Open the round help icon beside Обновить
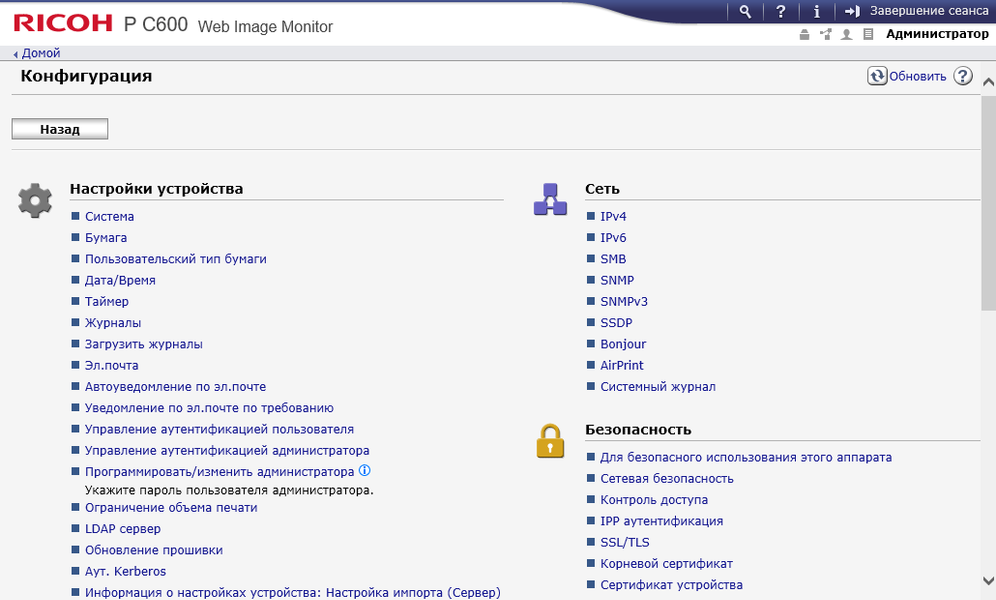 [x=963, y=76]
